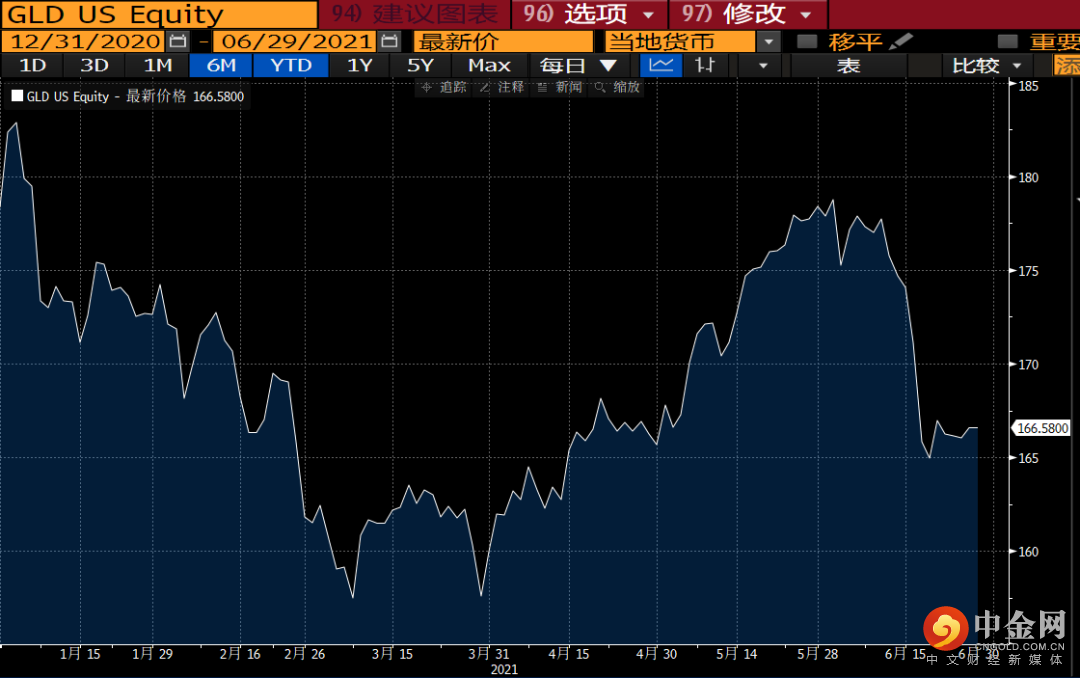Toggle the 重要 events checkbox

(x=1008, y=41)
